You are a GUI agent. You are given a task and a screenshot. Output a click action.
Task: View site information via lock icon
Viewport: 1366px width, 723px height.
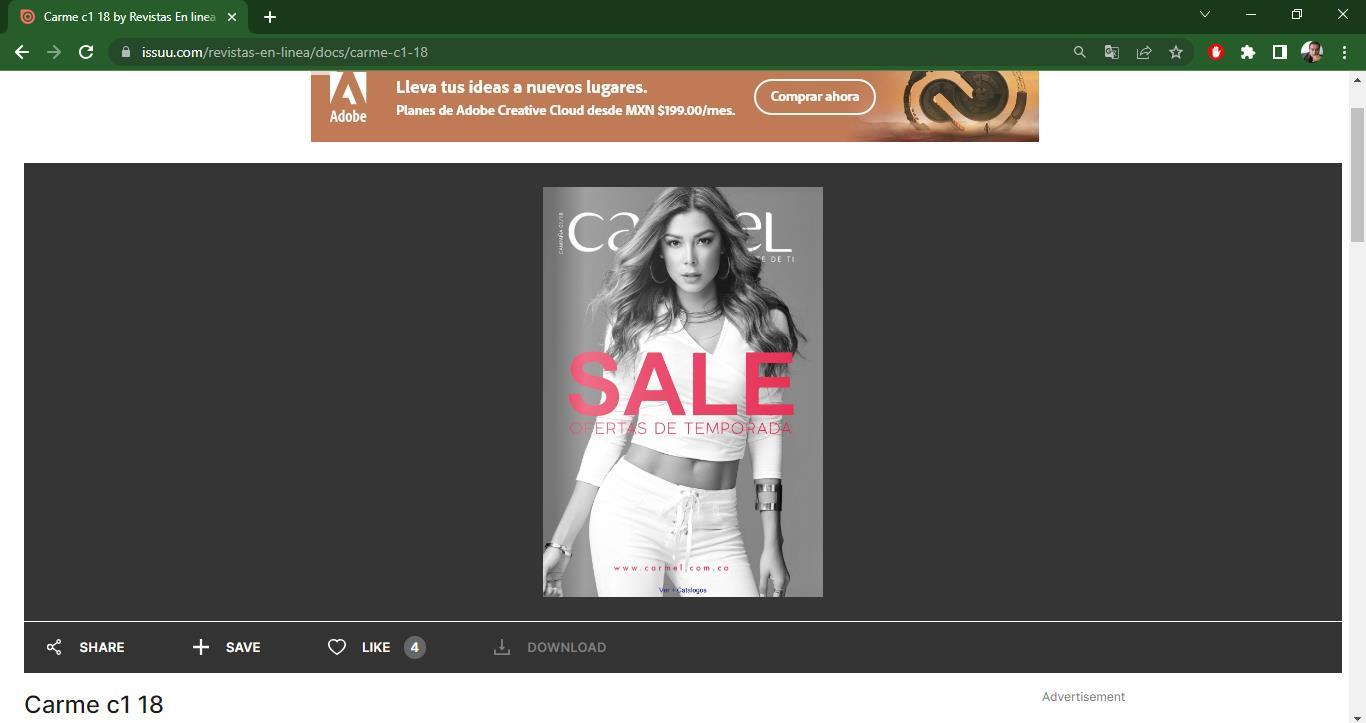click(125, 52)
